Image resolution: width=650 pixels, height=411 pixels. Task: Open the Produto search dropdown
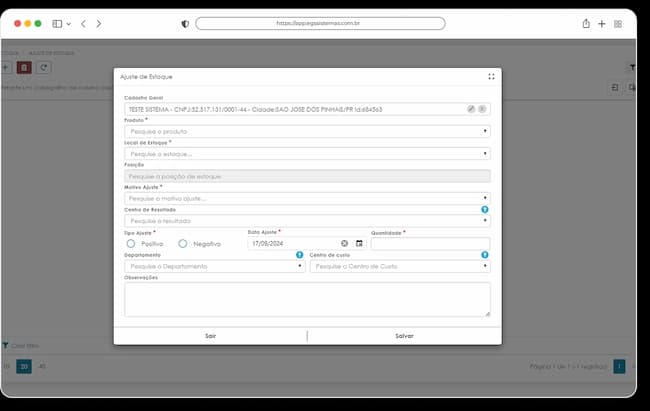(x=307, y=131)
